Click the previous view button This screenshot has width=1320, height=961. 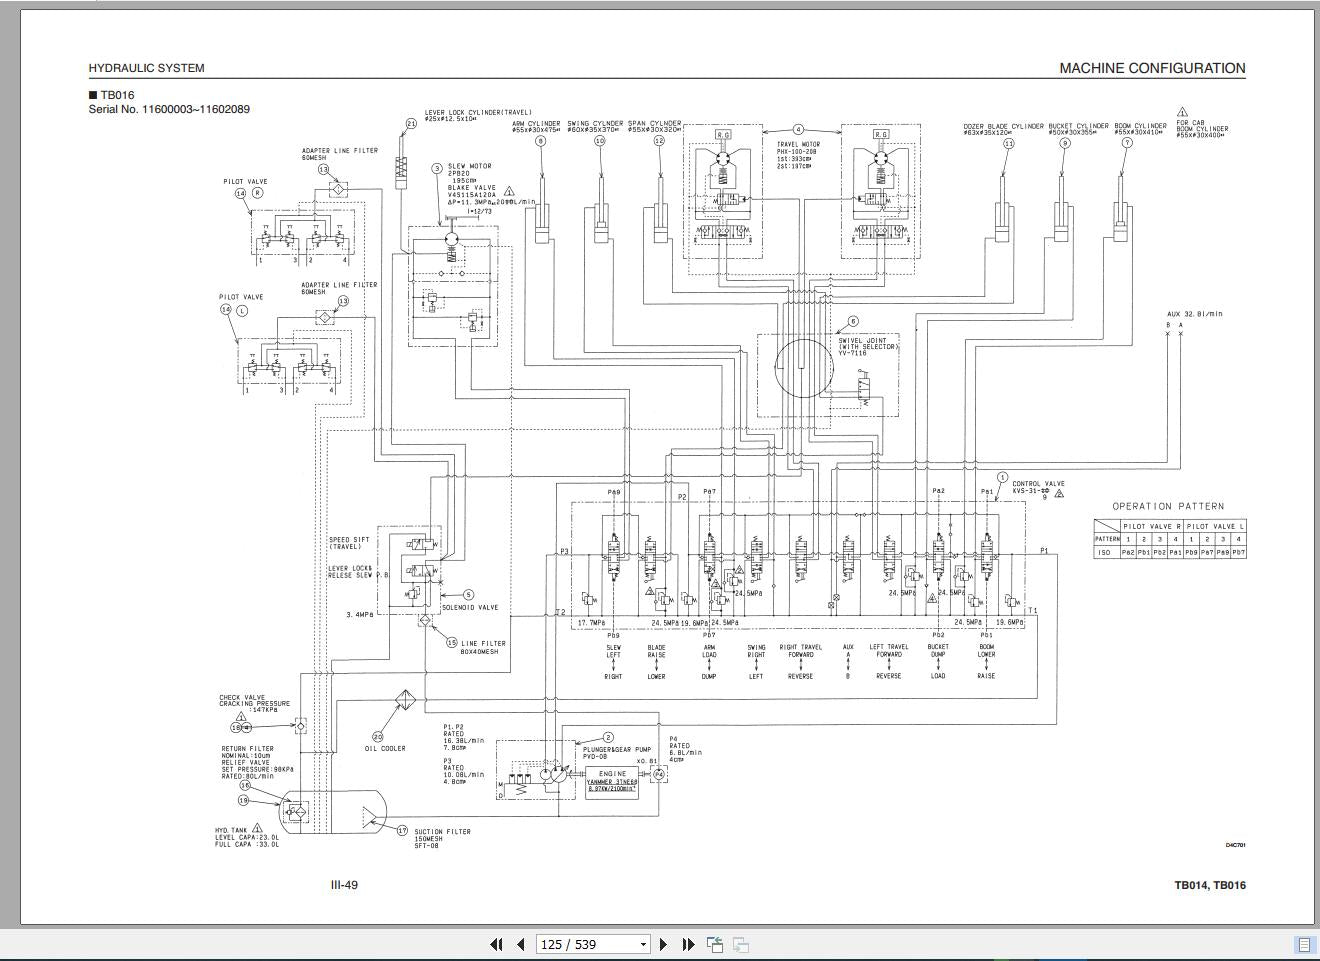[715, 944]
